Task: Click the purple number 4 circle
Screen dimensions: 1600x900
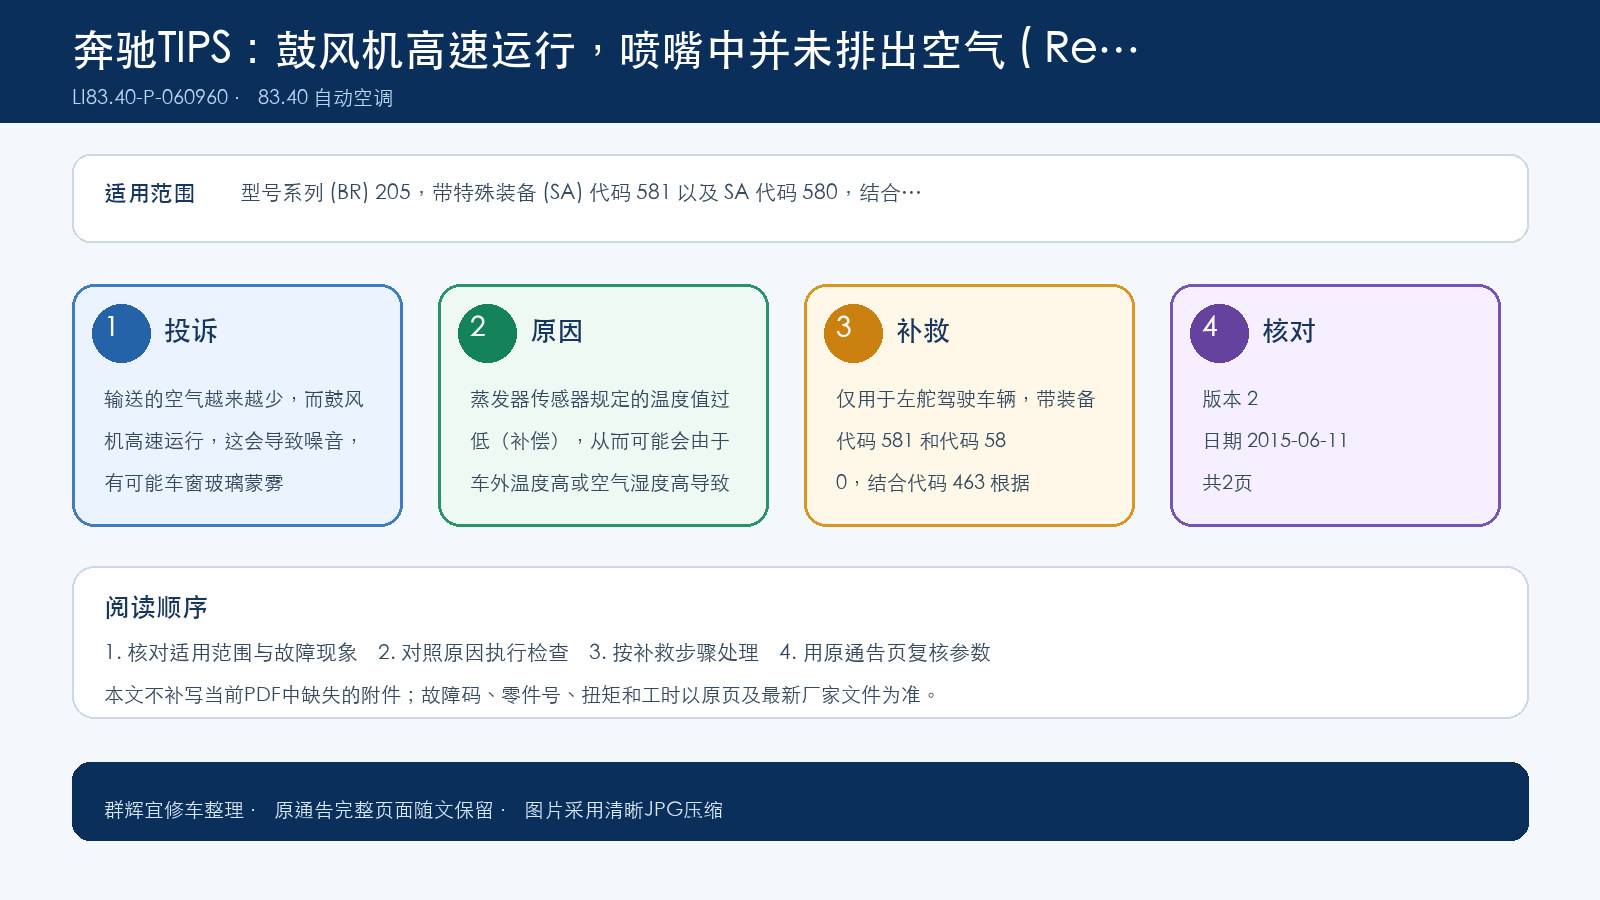Action: [x=1219, y=333]
